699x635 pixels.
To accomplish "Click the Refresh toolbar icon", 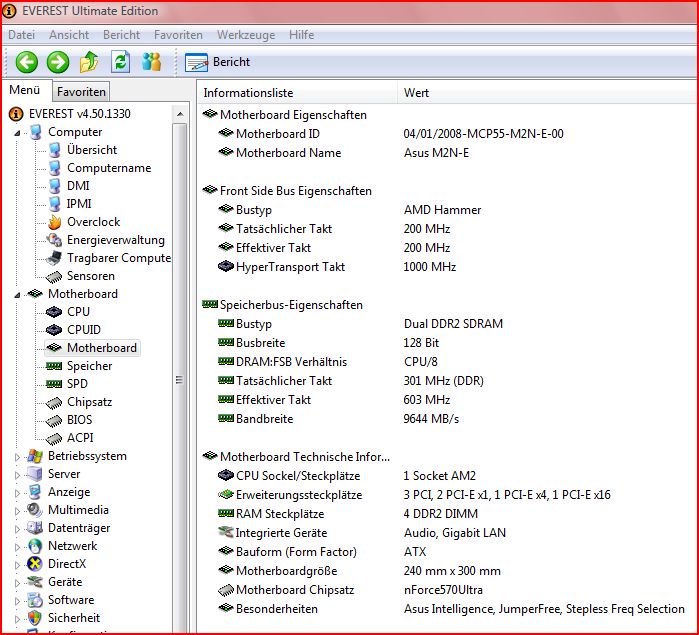I will pyautogui.click(x=120, y=62).
